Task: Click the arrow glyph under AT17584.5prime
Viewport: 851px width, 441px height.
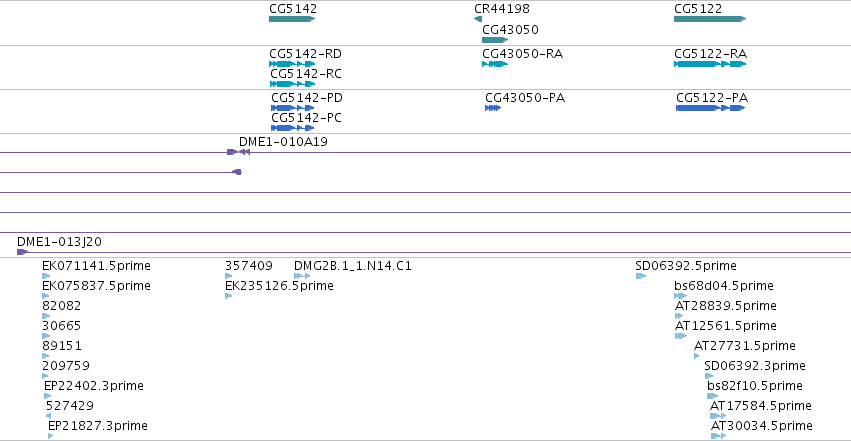Action: tap(718, 416)
